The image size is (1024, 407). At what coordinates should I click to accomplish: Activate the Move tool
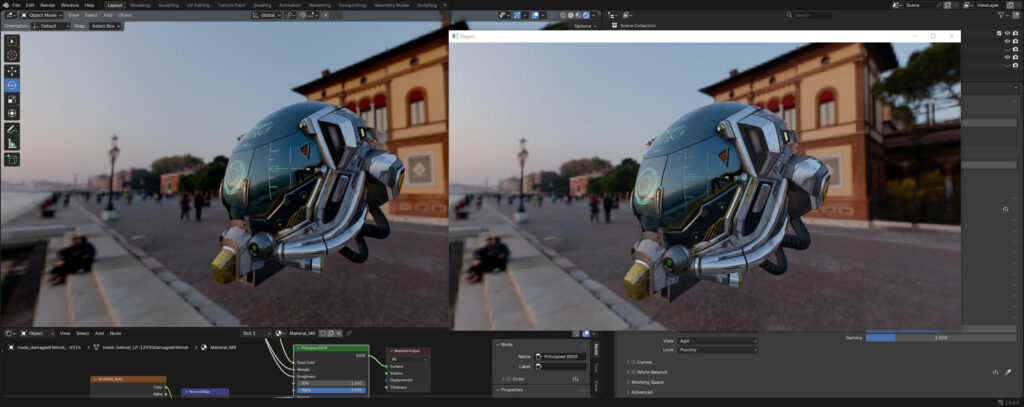tap(12, 71)
